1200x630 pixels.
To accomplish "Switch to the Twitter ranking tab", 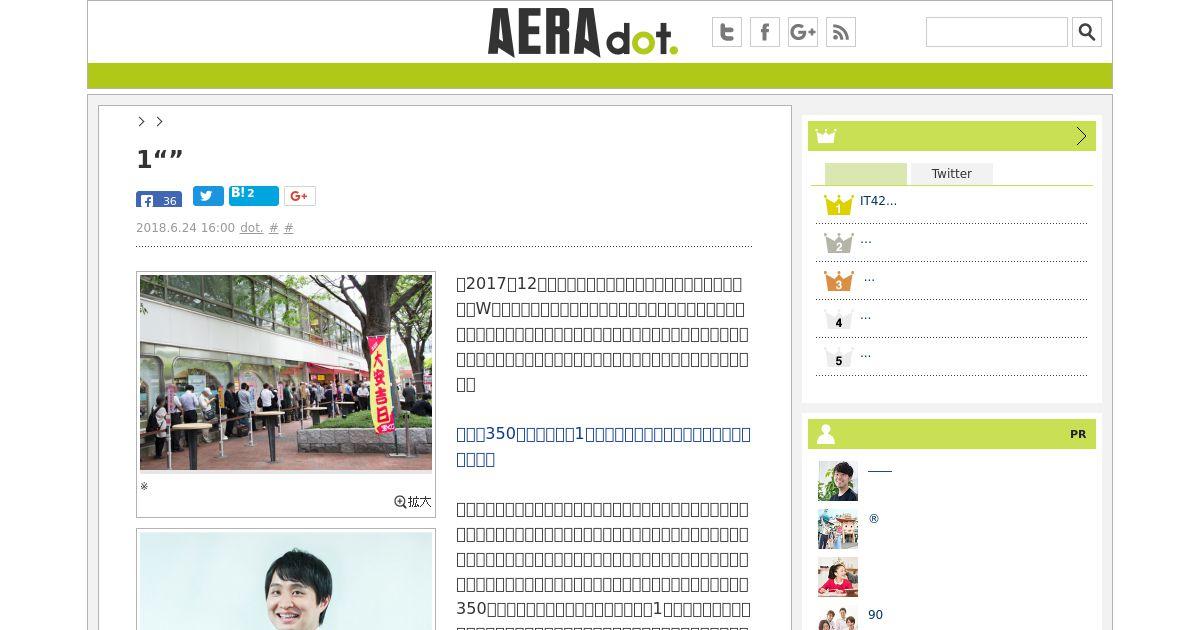I will (x=952, y=174).
